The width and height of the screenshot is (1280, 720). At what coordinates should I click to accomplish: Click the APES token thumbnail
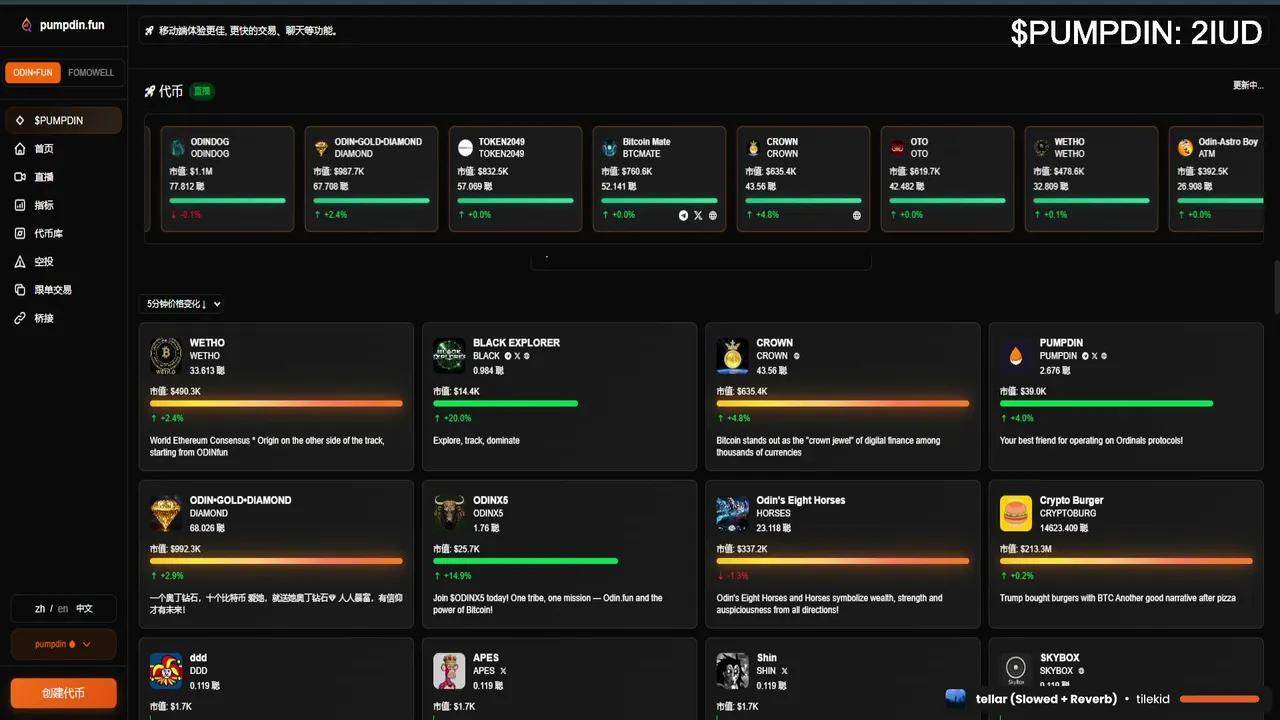coord(449,671)
